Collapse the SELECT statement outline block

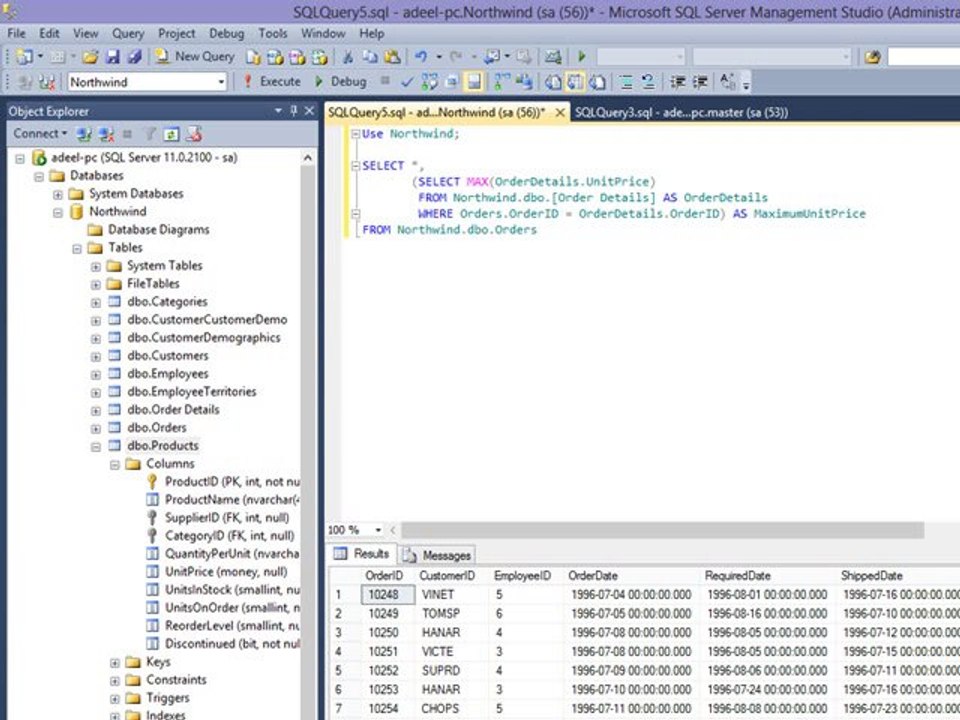pyautogui.click(x=355, y=165)
